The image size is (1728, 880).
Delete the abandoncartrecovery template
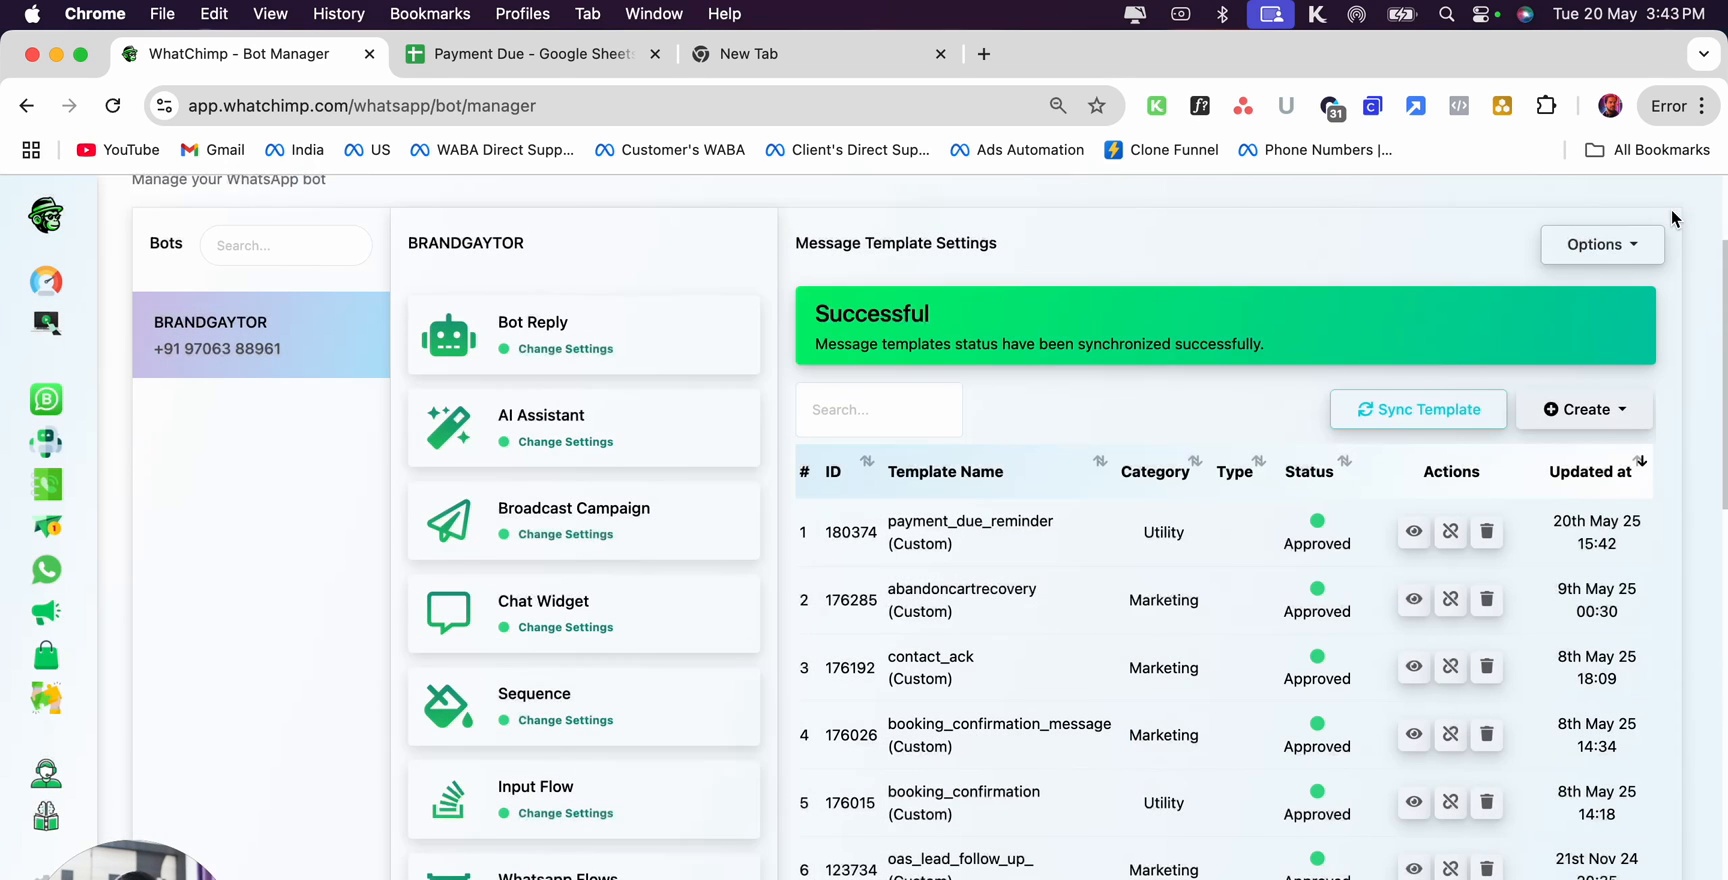pyautogui.click(x=1487, y=599)
